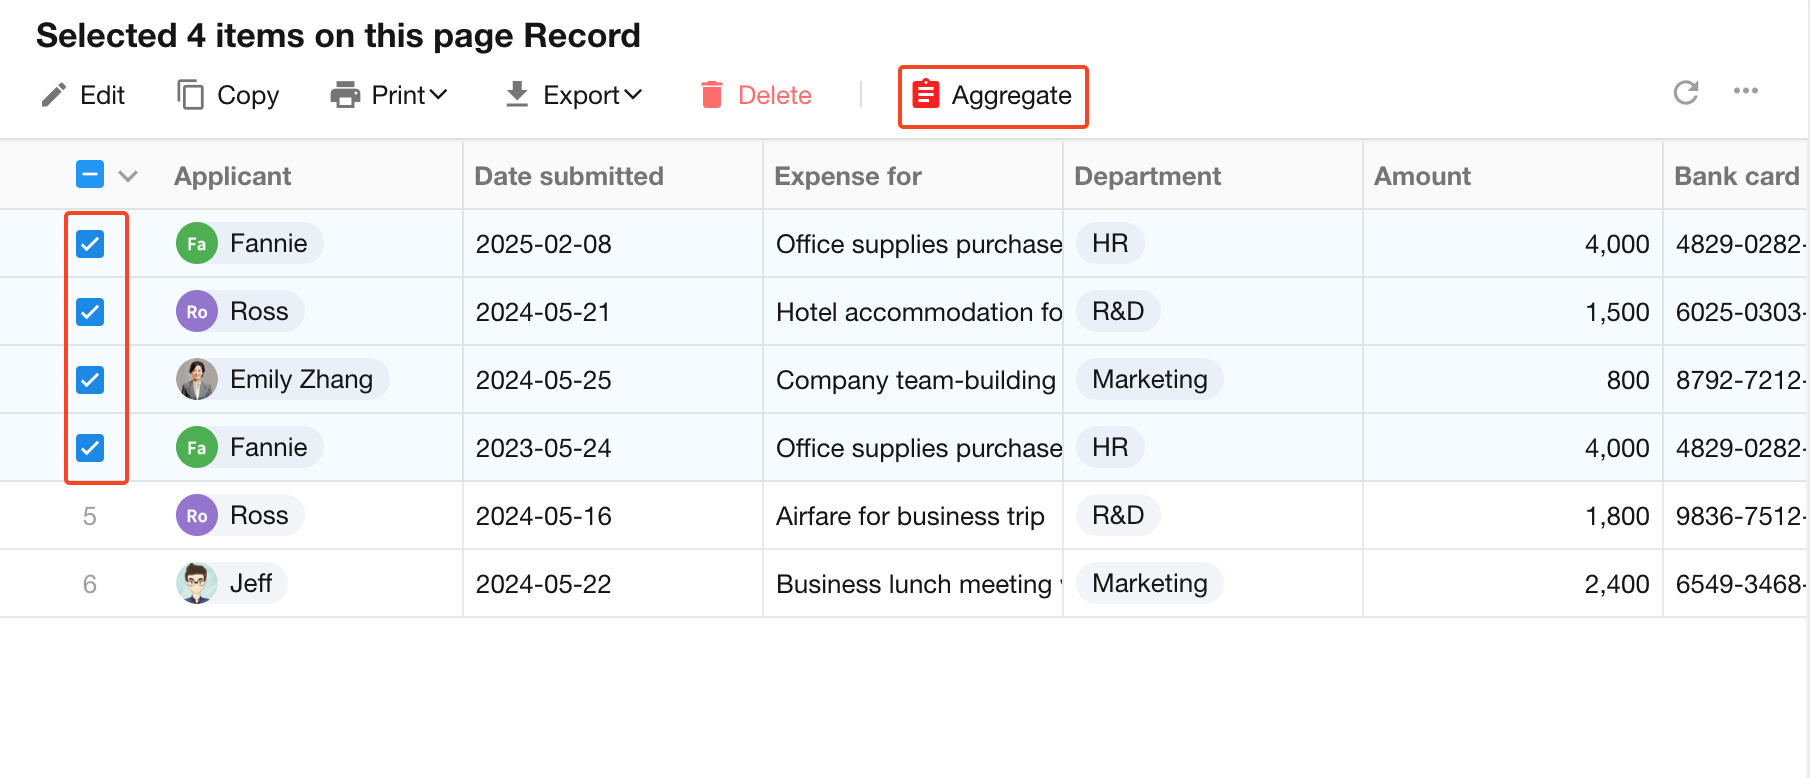Image resolution: width=1810 pixels, height=778 pixels.
Task: Click the red Delete trash icon
Action: 712,95
